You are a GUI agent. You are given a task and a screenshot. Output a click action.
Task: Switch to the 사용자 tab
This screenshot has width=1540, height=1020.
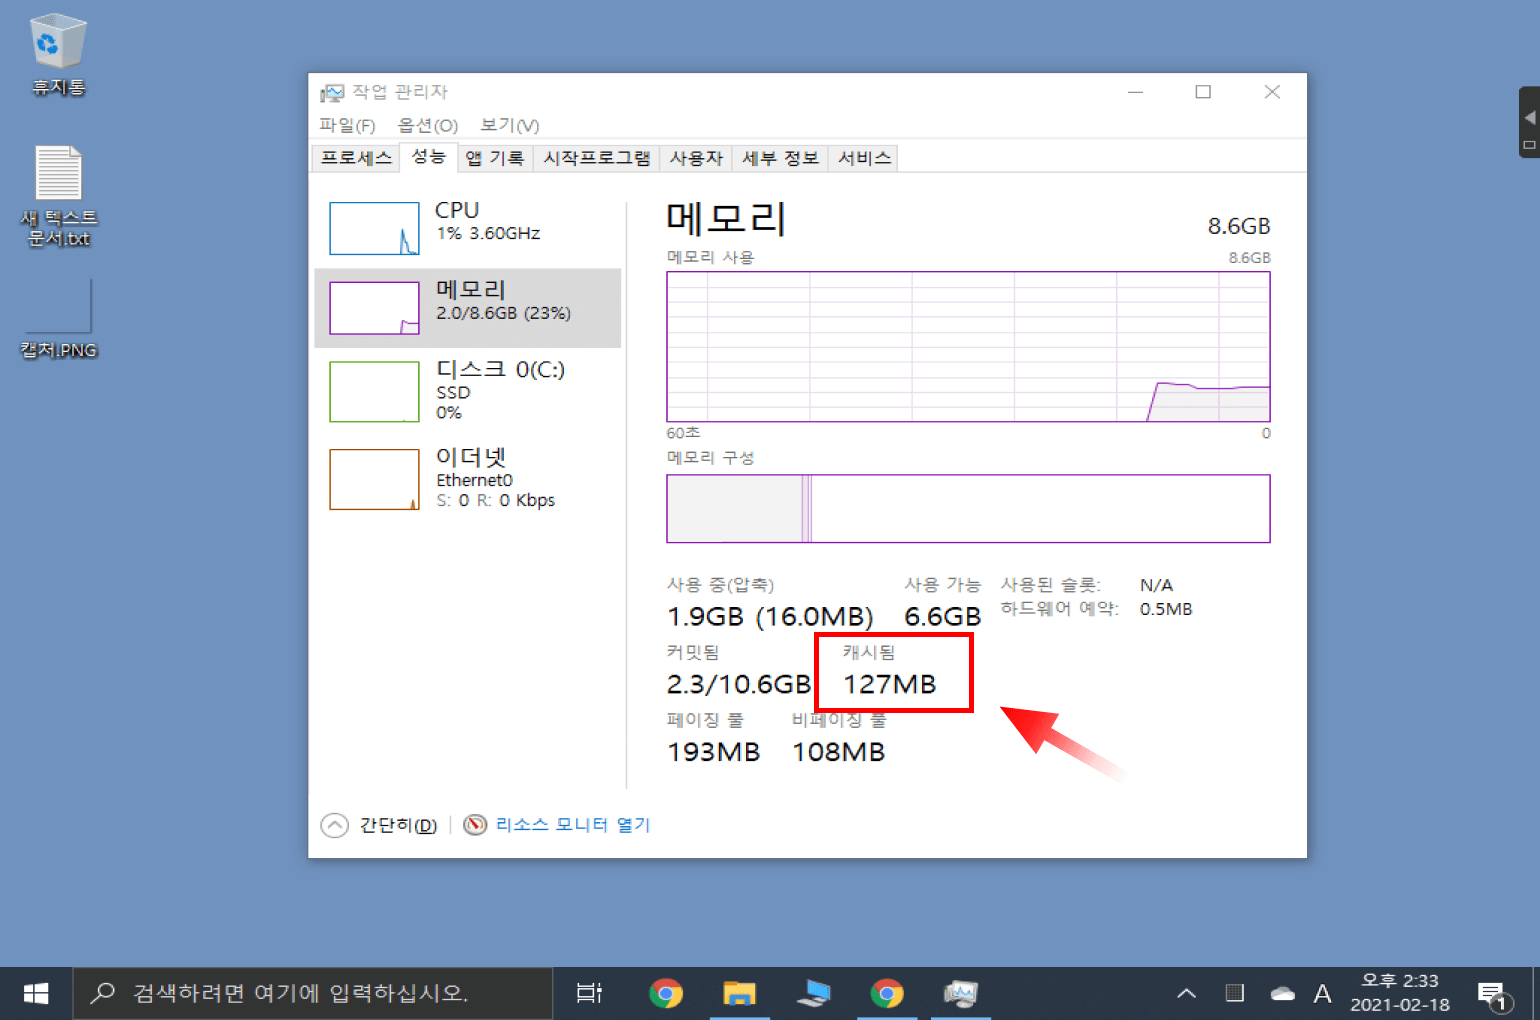[x=696, y=158]
